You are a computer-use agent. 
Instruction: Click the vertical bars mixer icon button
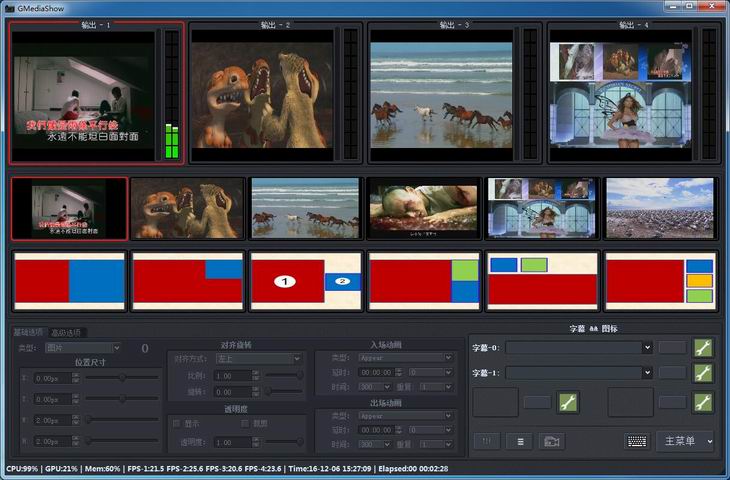487,441
